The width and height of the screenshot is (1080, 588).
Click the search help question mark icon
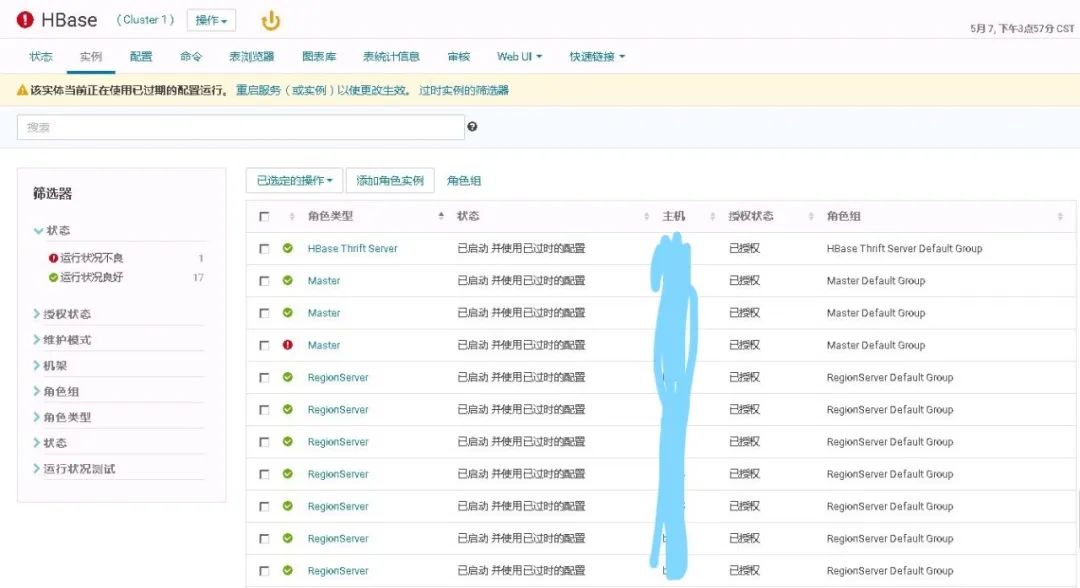[472, 127]
